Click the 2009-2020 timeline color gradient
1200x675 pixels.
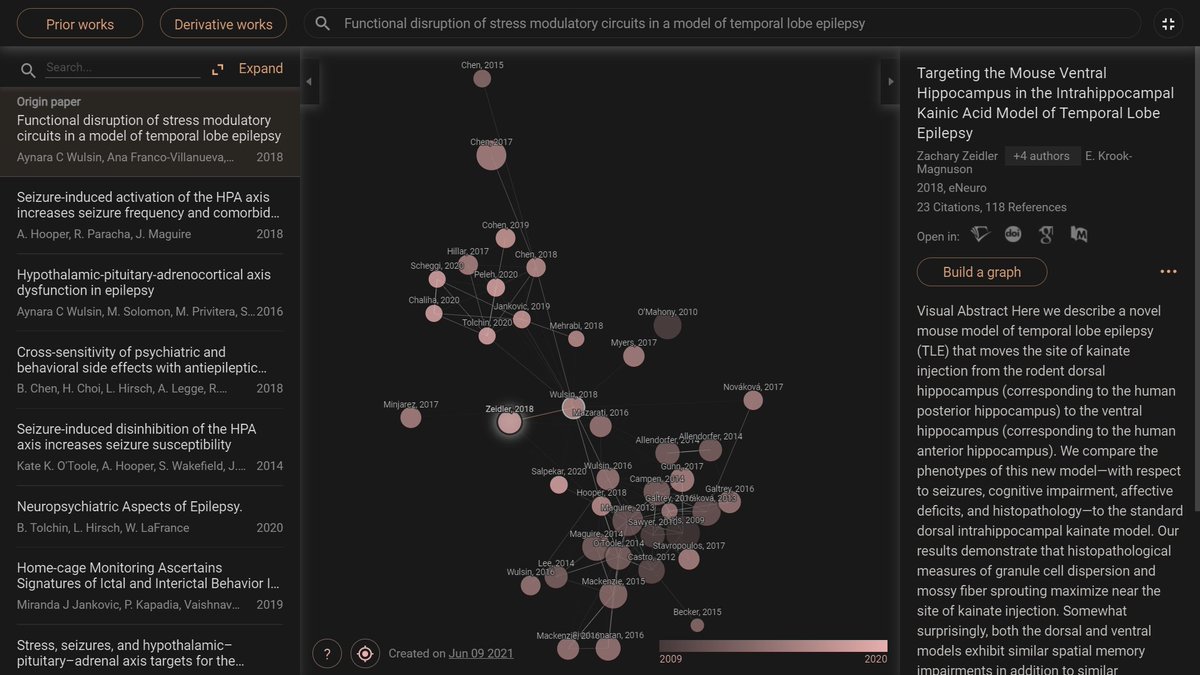pos(773,645)
